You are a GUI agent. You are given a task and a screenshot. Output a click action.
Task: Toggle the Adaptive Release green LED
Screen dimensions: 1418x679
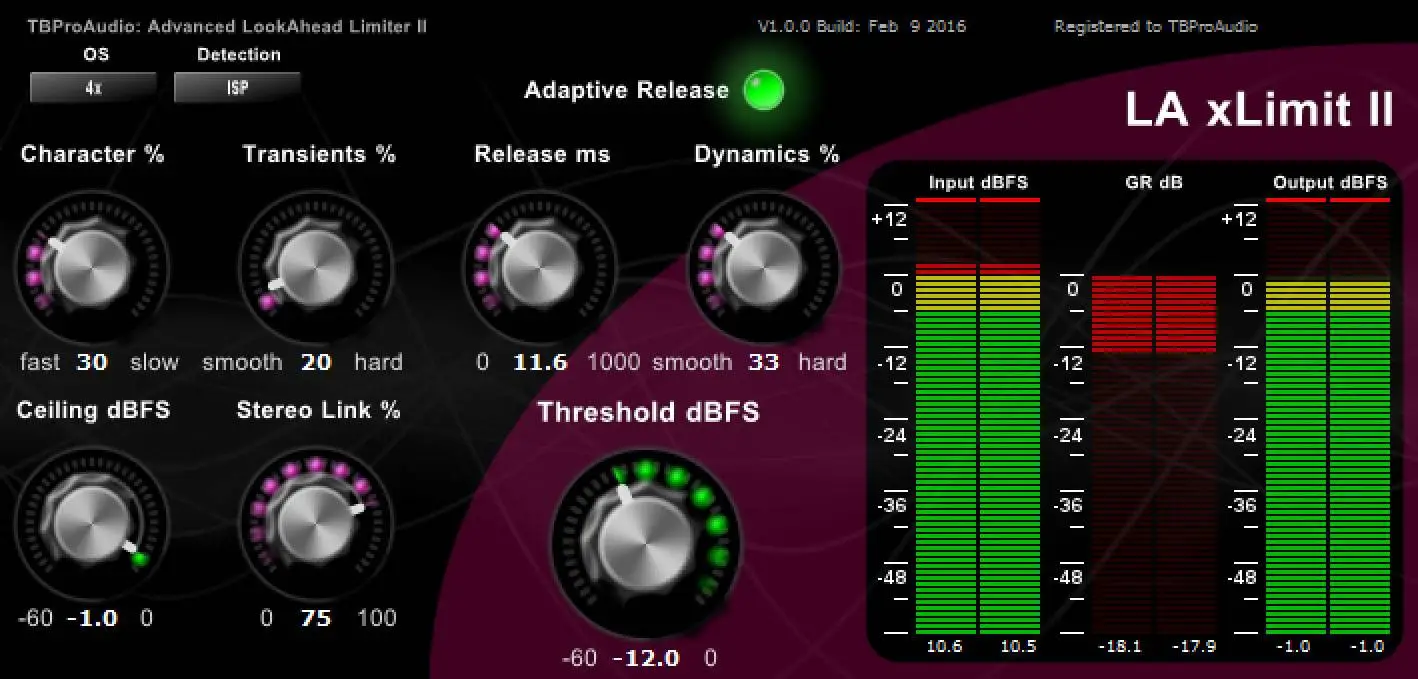click(764, 91)
